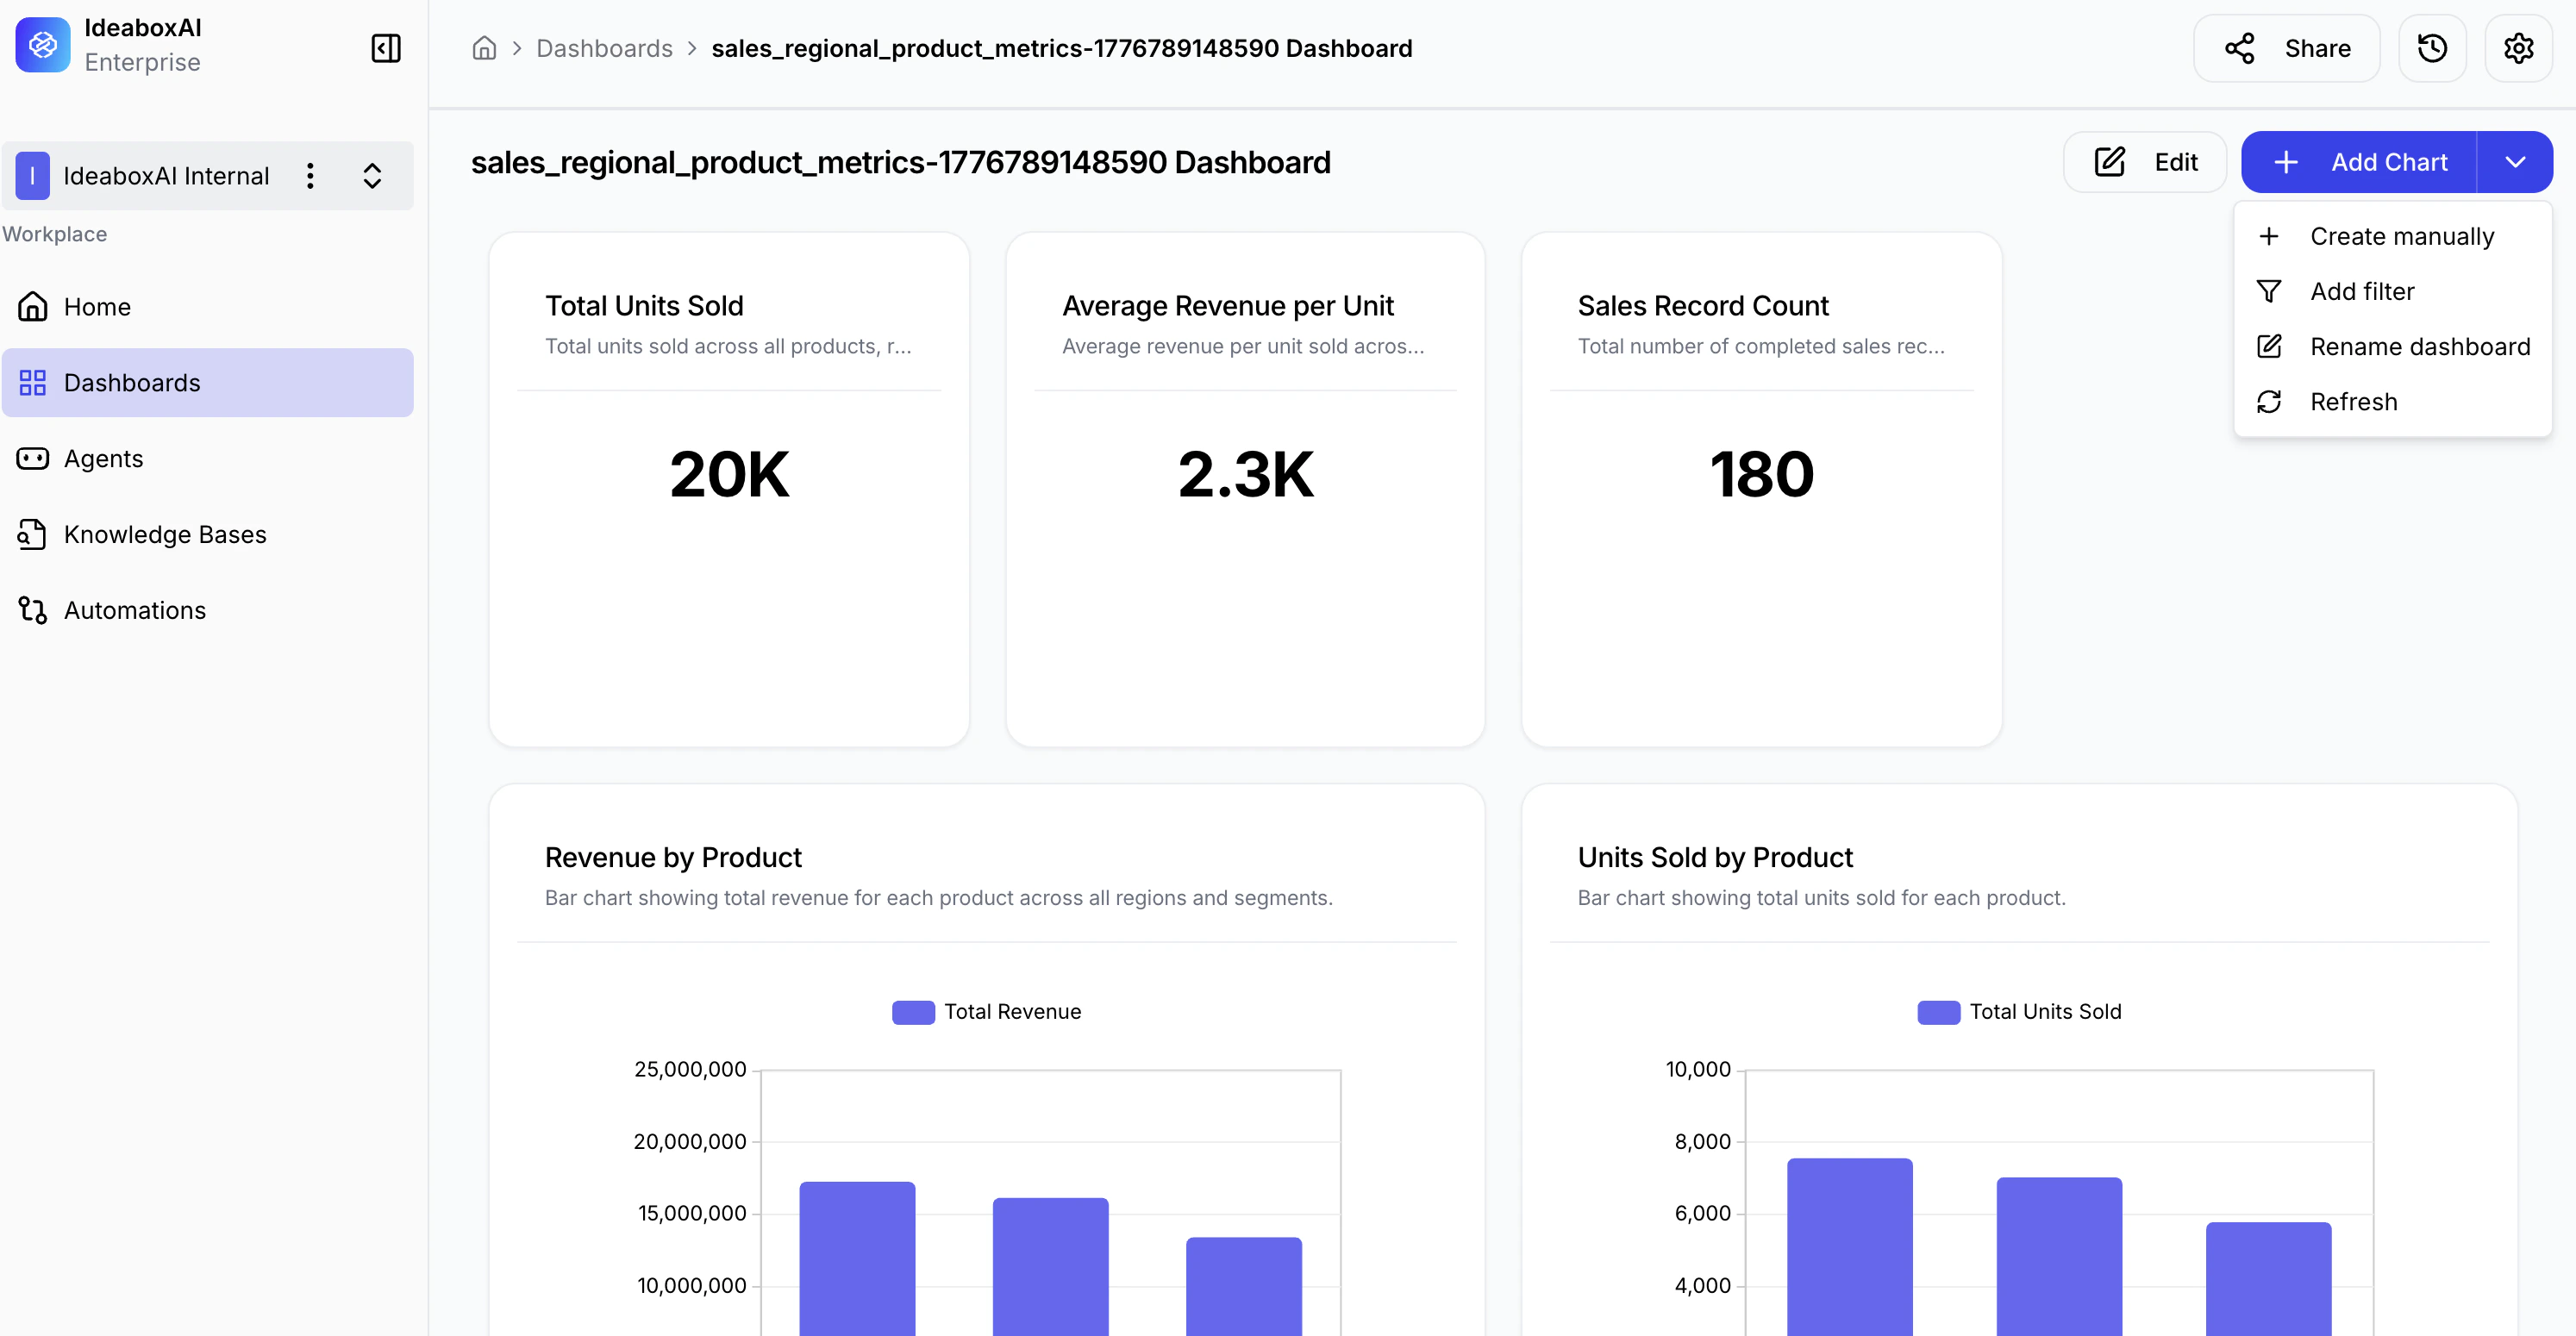Screen dimensions: 2576x1336
Task: Click the Total Units Sold legend label
Action: pos(2045,1012)
